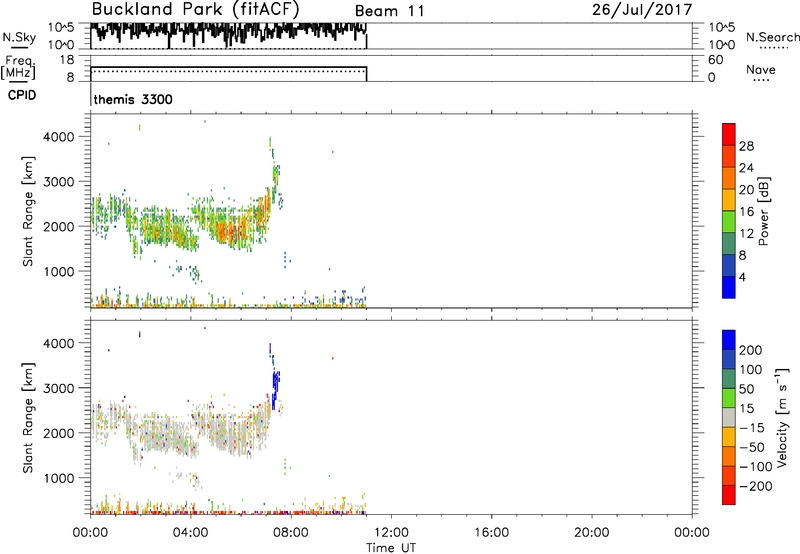Viewport: 800px width, 554px height.
Task: Click the "20:00" time tick label
Action: tap(592, 533)
